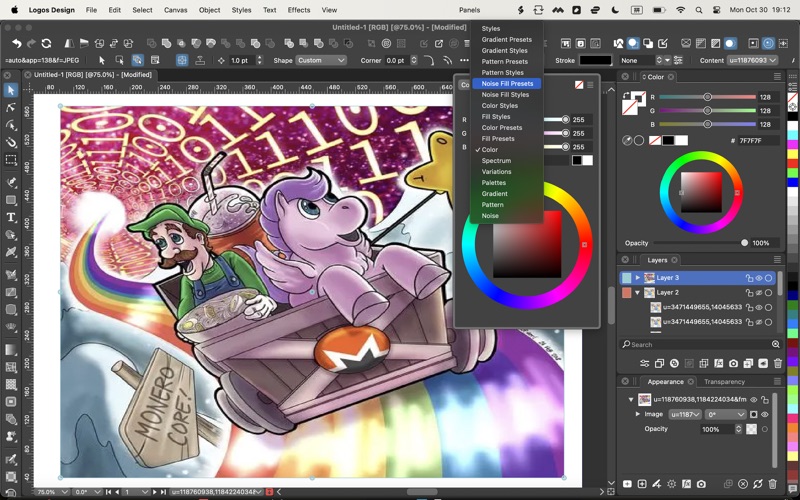Toggle lock icon of Layer 3
The width and height of the screenshot is (800, 500).
(749, 278)
